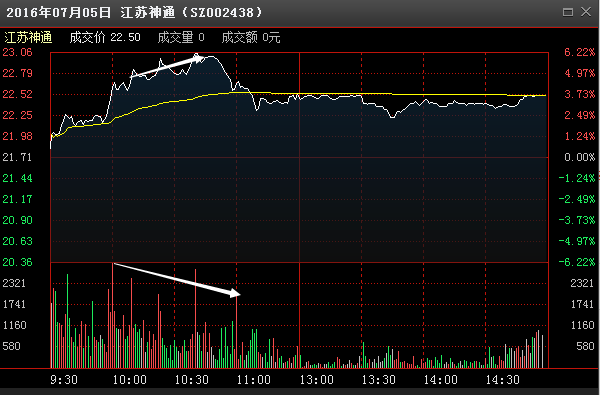The image size is (600, 395).
Task: Click the 20.63 price axis label
Action: point(17,241)
